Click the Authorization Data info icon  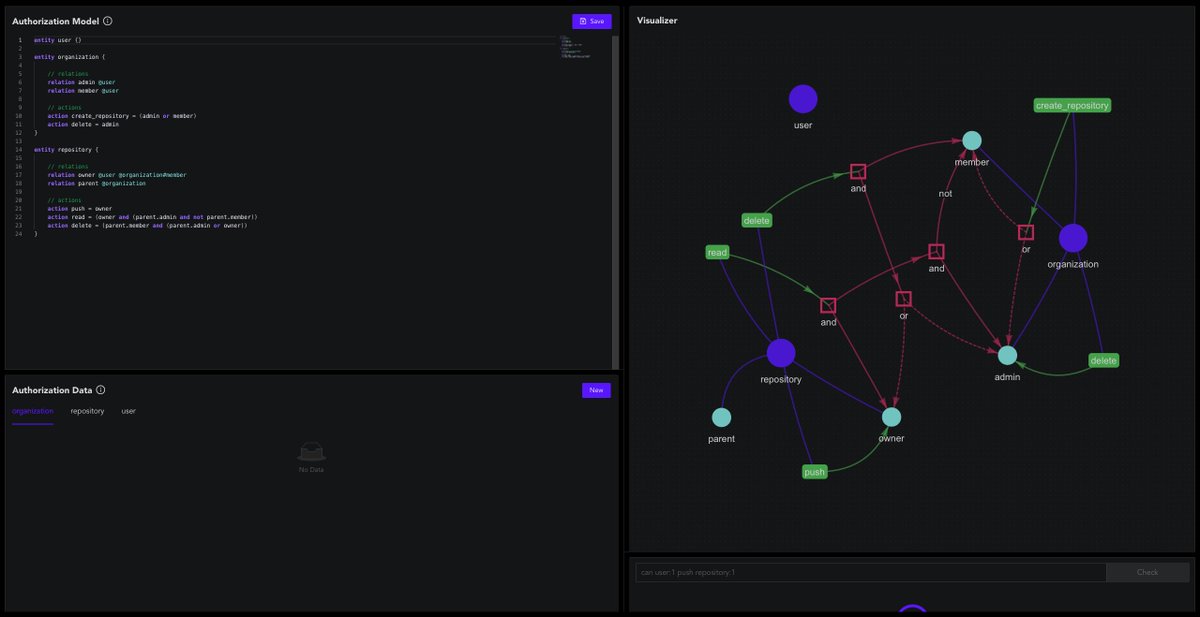(101, 390)
